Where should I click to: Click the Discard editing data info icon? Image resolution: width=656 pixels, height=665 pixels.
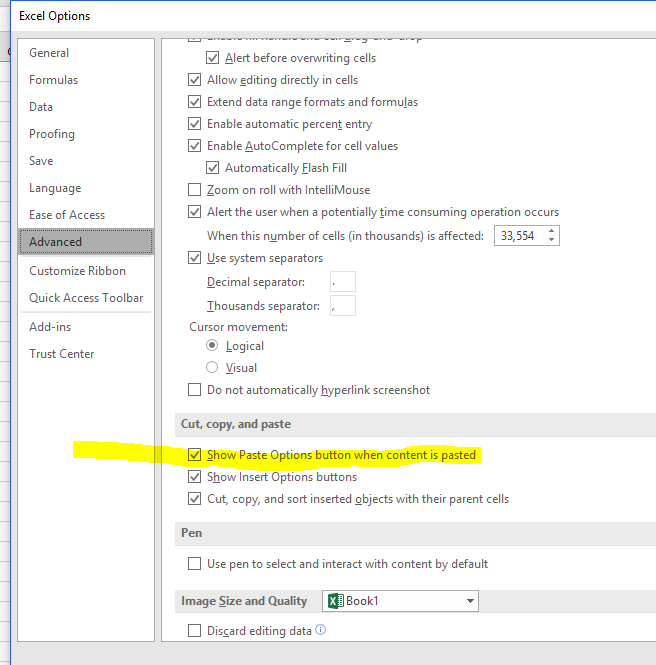(x=321, y=630)
